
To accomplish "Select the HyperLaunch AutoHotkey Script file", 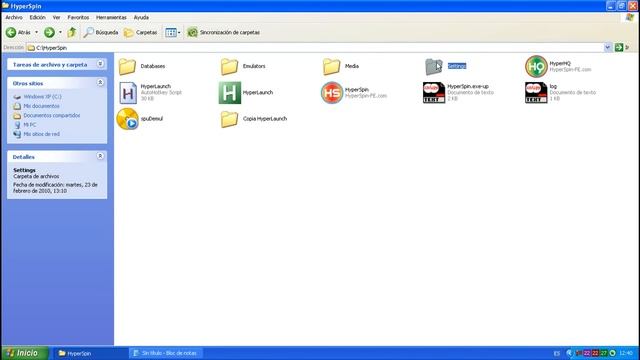I will point(150,92).
